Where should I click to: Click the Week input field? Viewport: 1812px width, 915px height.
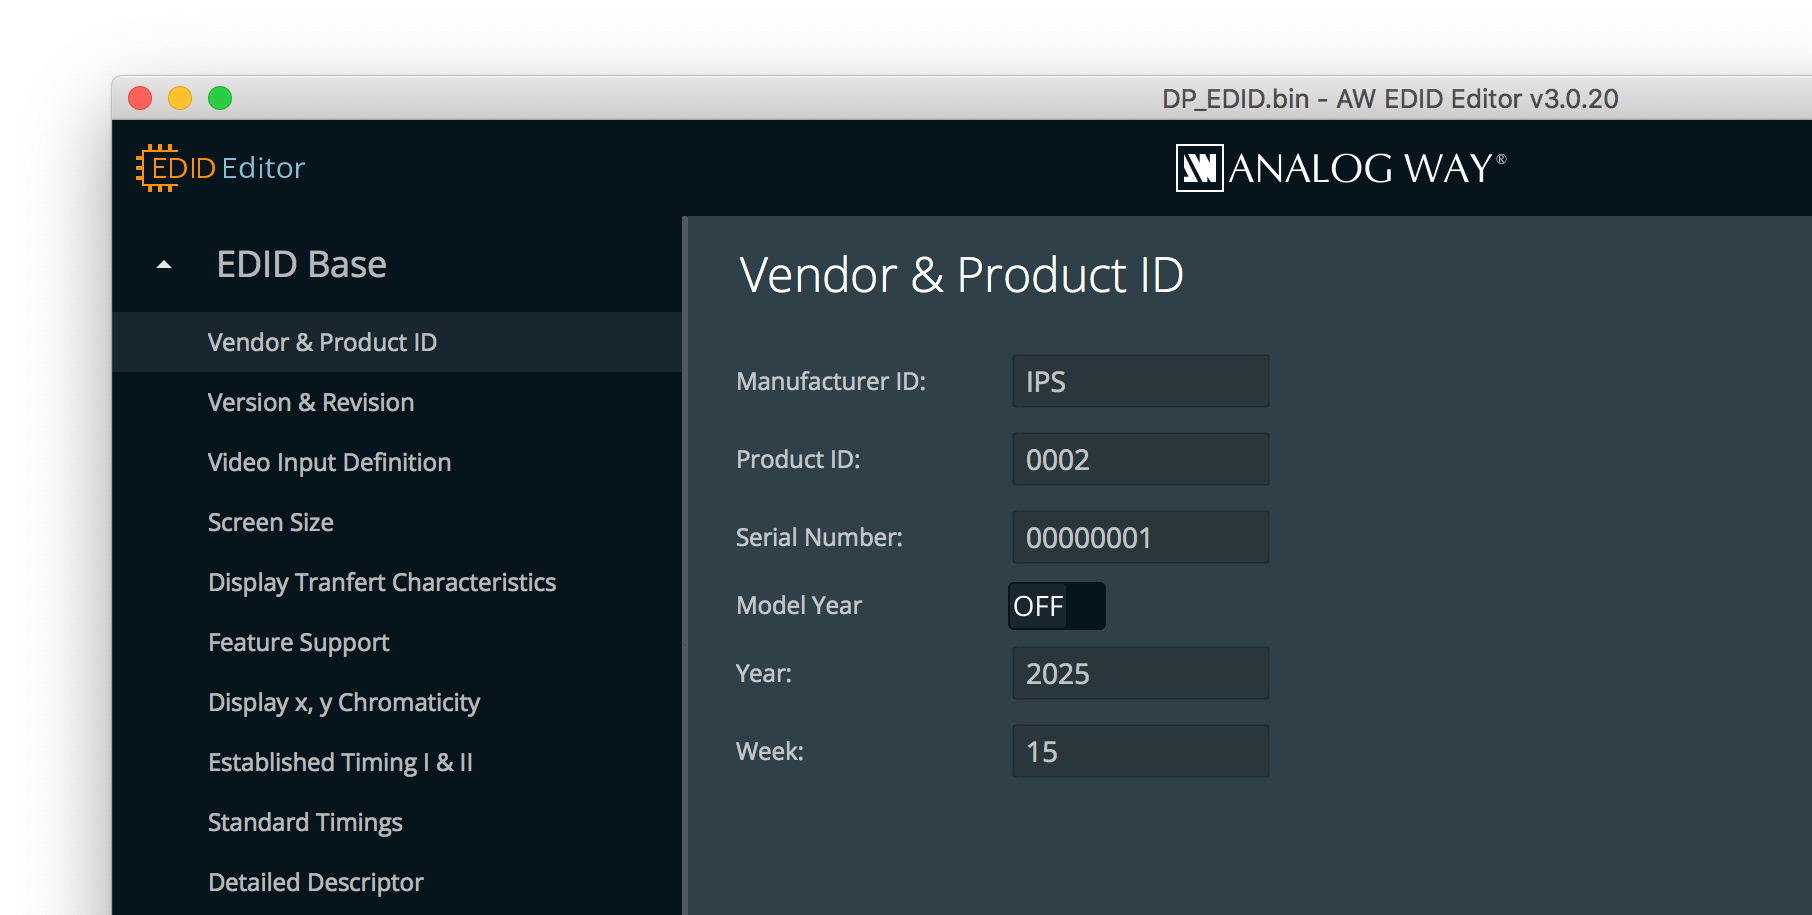tap(1140, 751)
